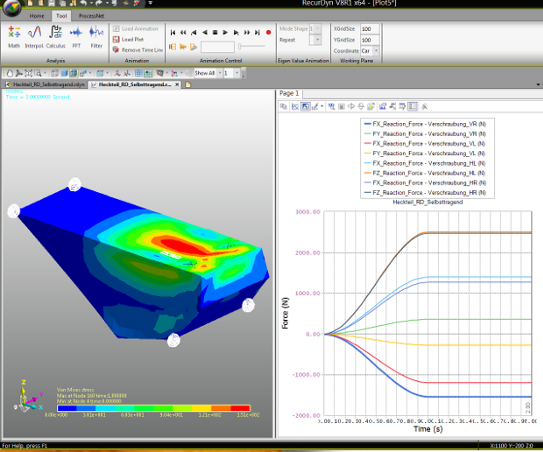Click the XGridSize input field
The width and height of the screenshot is (543, 452).
pyautogui.click(x=370, y=29)
